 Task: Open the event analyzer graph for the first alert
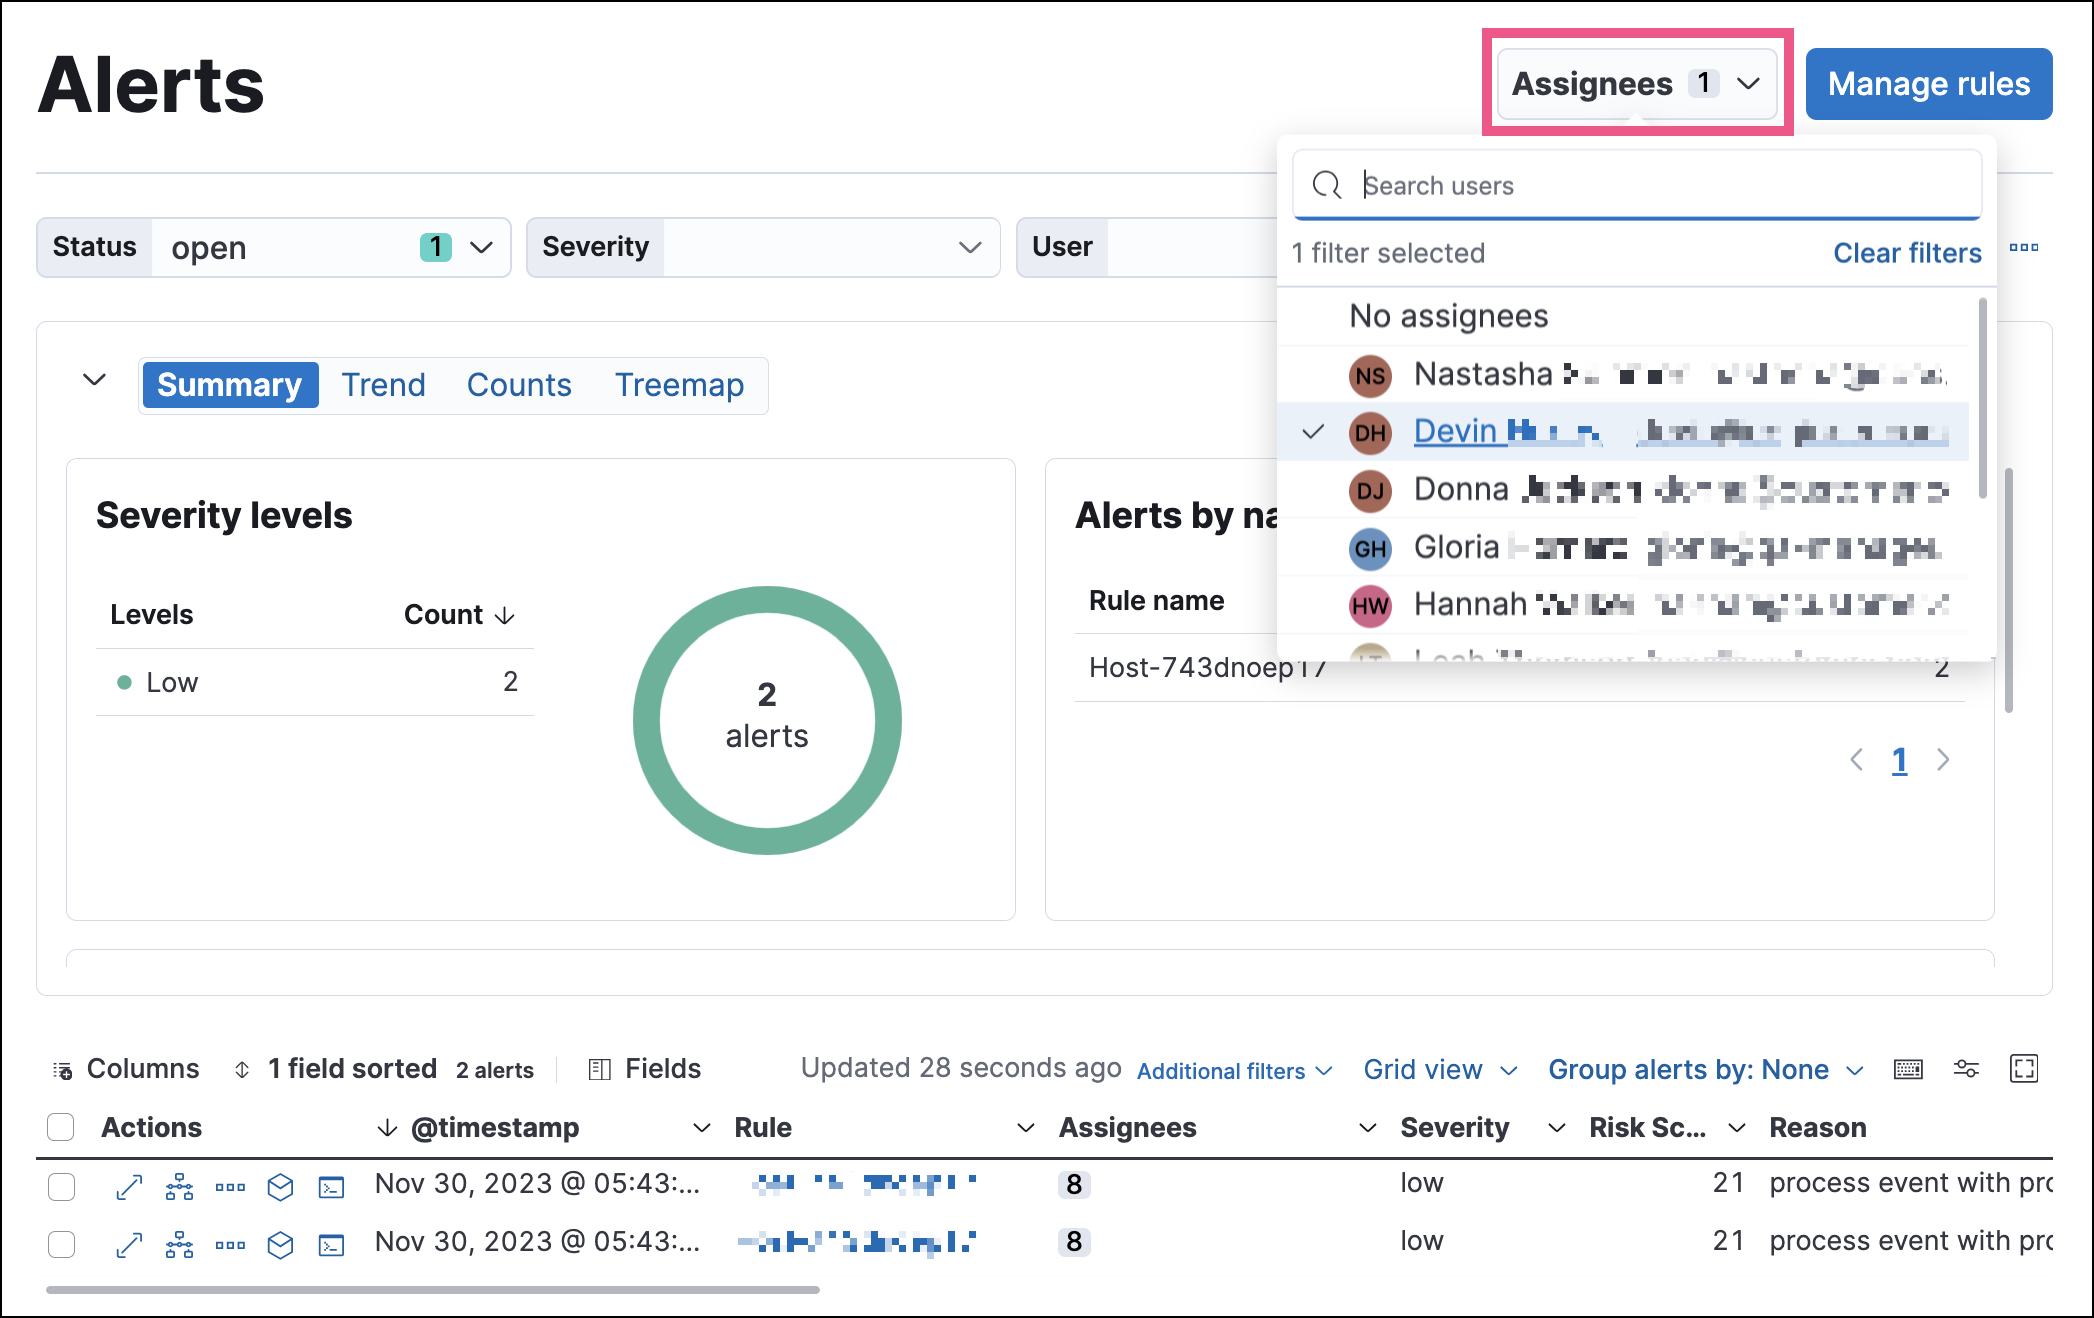coord(180,1186)
